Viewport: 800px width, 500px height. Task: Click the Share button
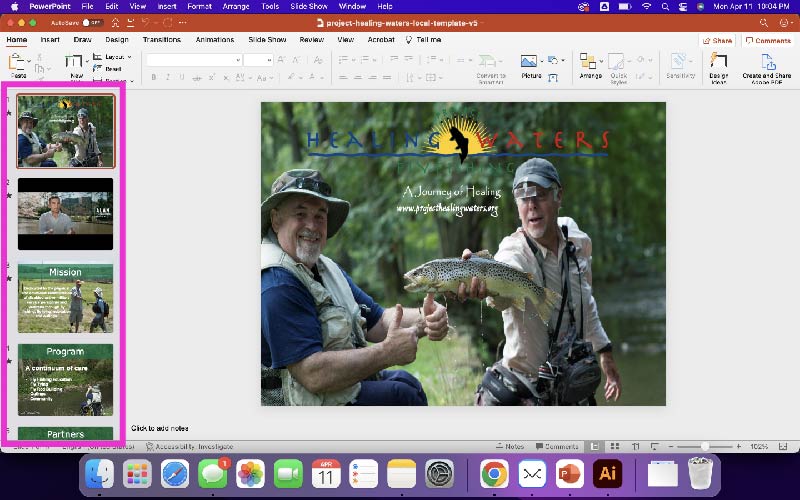(718, 40)
